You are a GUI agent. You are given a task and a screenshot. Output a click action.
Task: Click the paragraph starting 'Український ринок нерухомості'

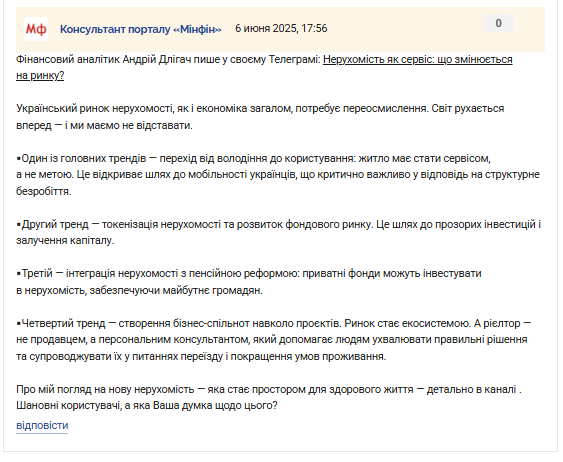click(260, 117)
